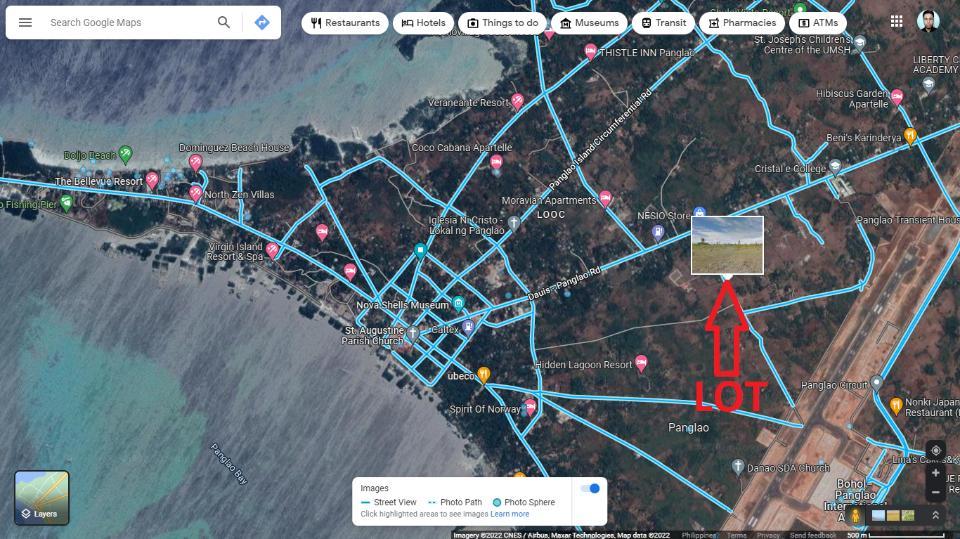This screenshot has width=960, height=539.
Task: Click the ATMs category chip
Action: pyautogui.click(x=817, y=22)
